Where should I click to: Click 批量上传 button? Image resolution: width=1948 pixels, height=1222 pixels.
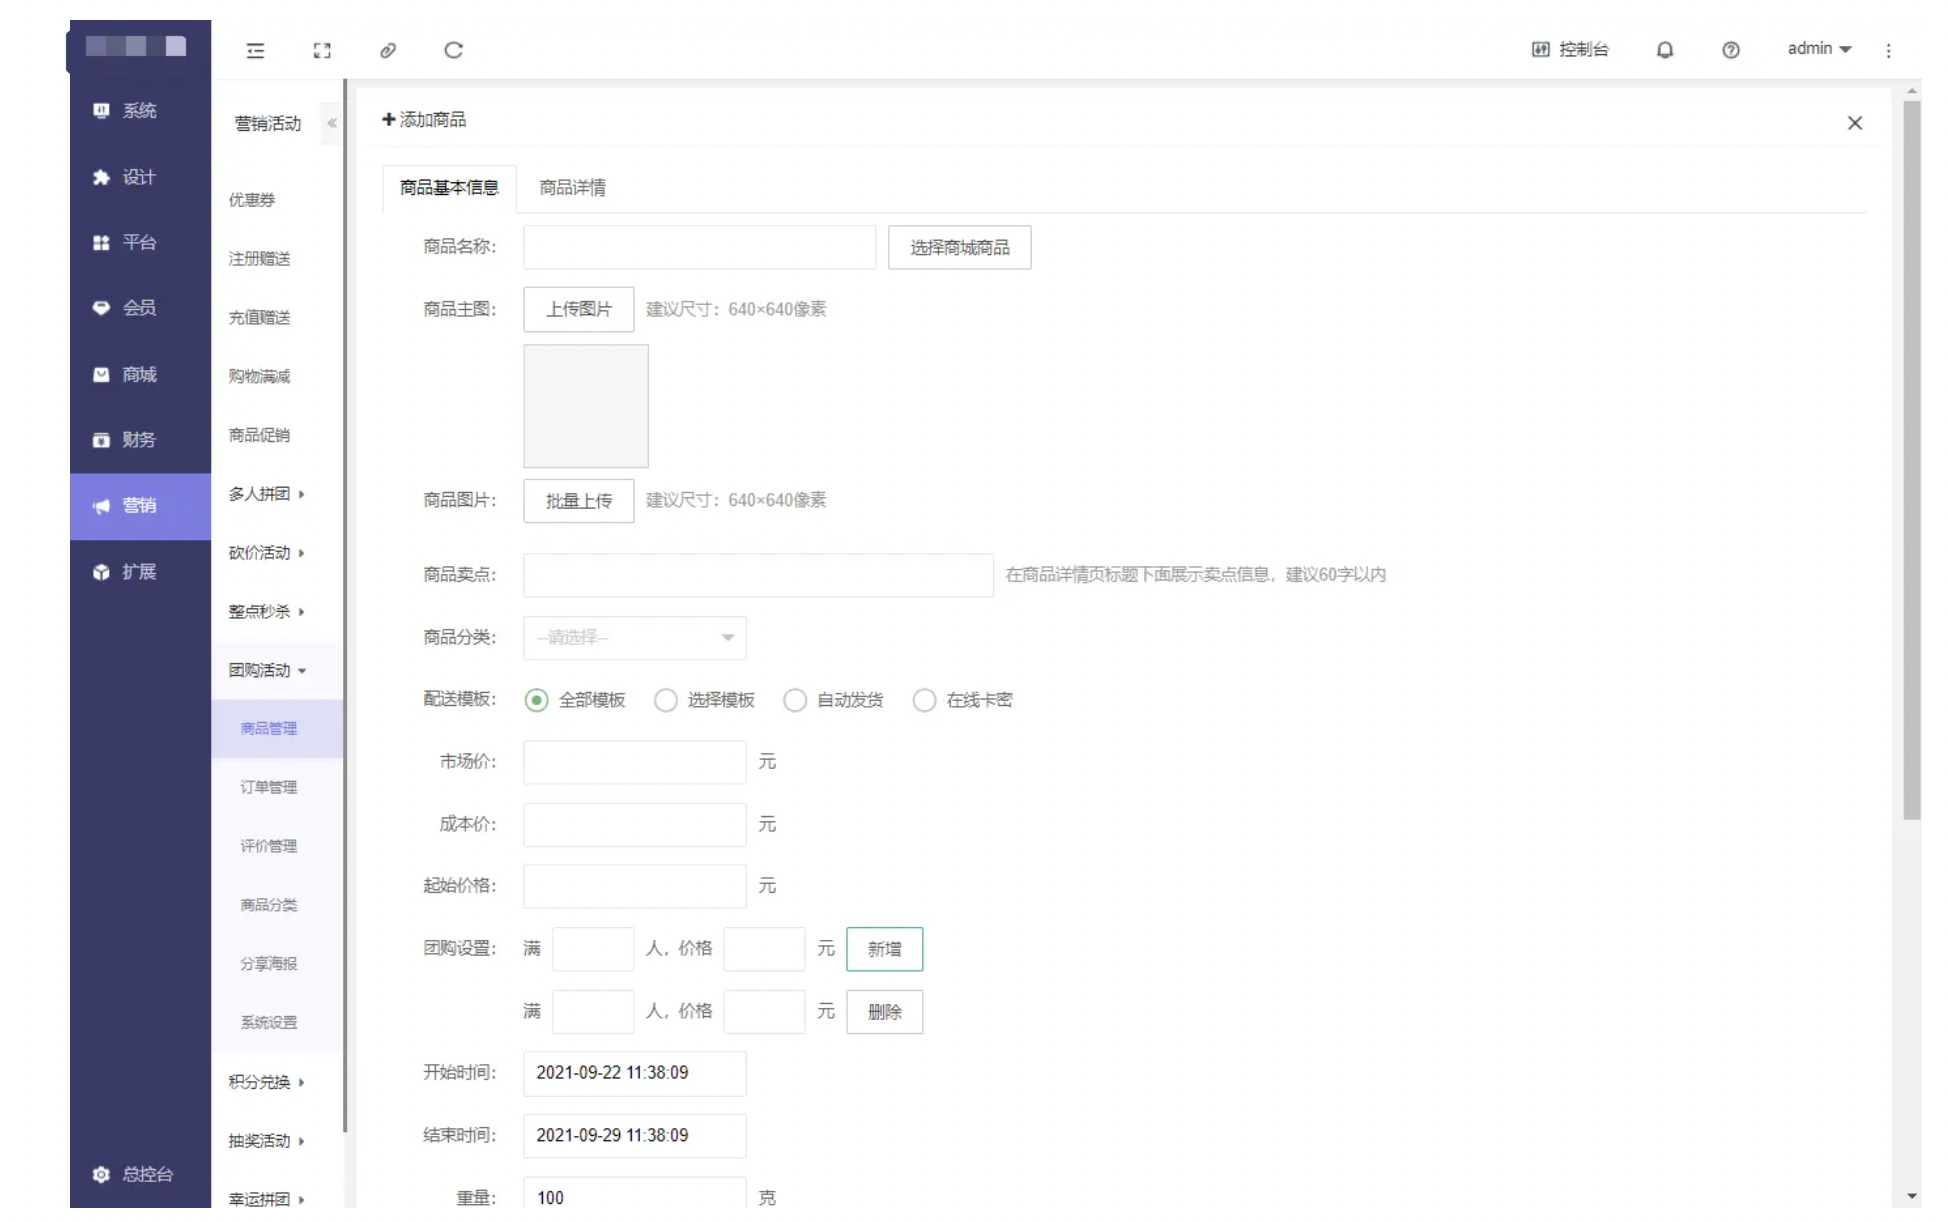tap(579, 501)
